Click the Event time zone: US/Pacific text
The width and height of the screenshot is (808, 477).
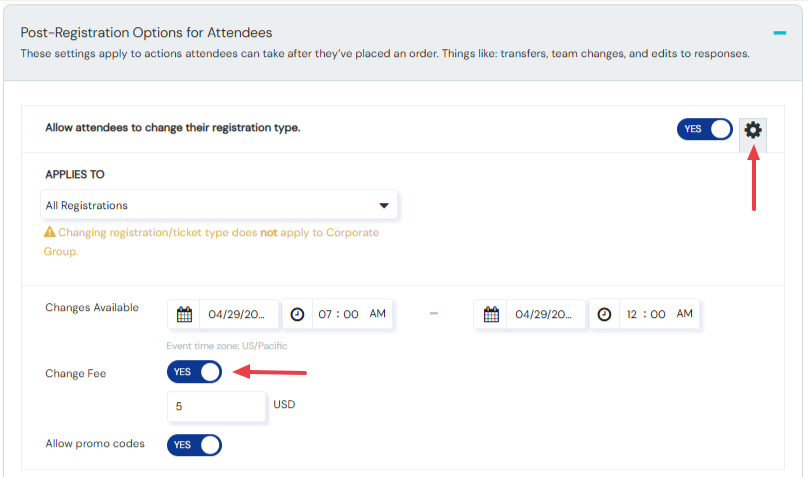(227, 346)
